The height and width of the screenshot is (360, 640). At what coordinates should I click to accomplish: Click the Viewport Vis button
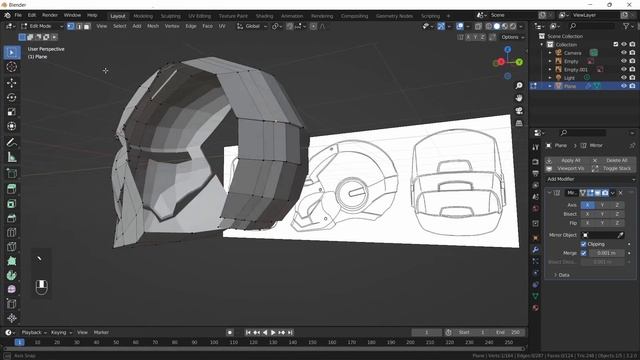pos(567,169)
